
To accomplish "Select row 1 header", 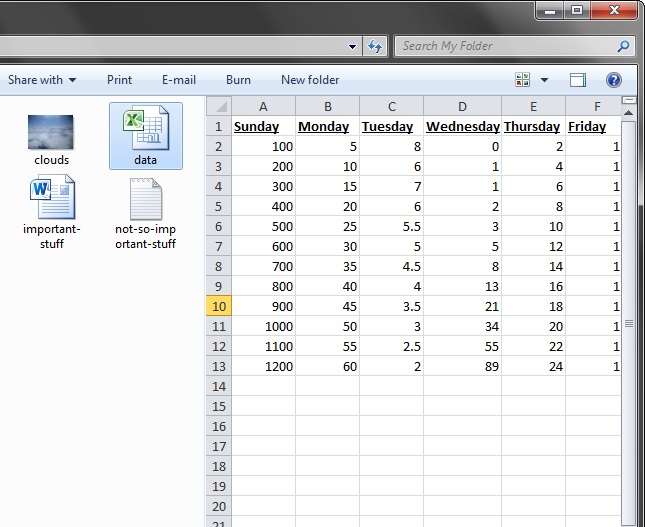I will pos(219,126).
